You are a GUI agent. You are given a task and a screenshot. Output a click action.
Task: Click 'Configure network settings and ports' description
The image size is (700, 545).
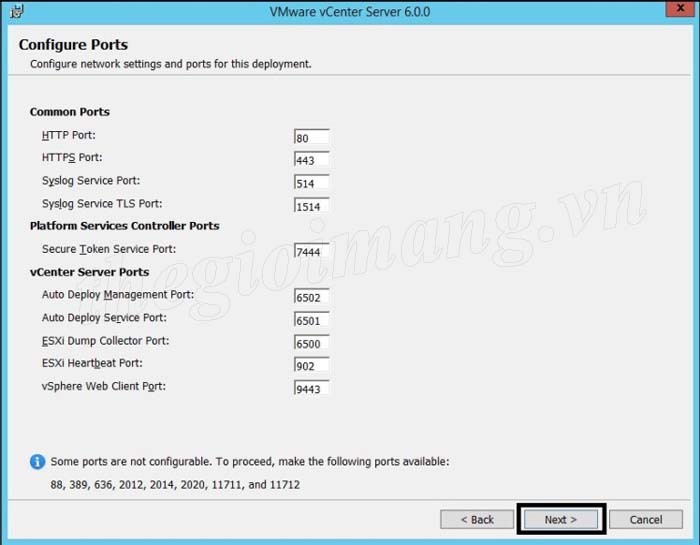click(171, 64)
